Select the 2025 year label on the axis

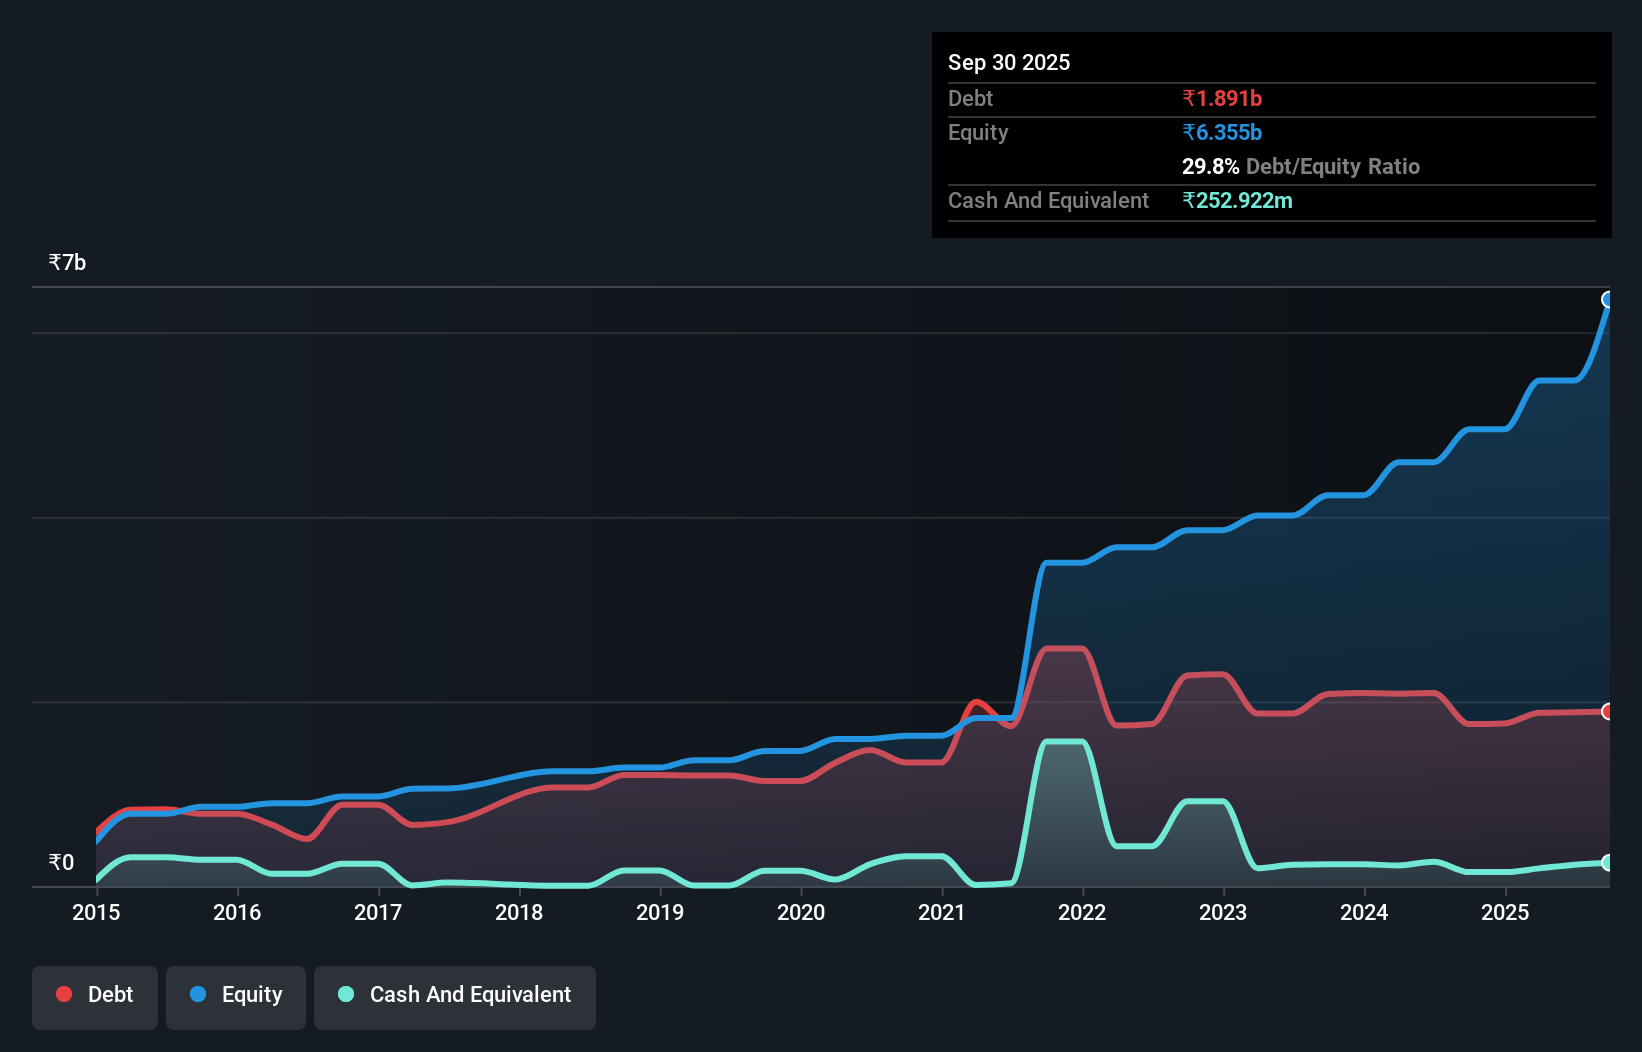point(1506,913)
